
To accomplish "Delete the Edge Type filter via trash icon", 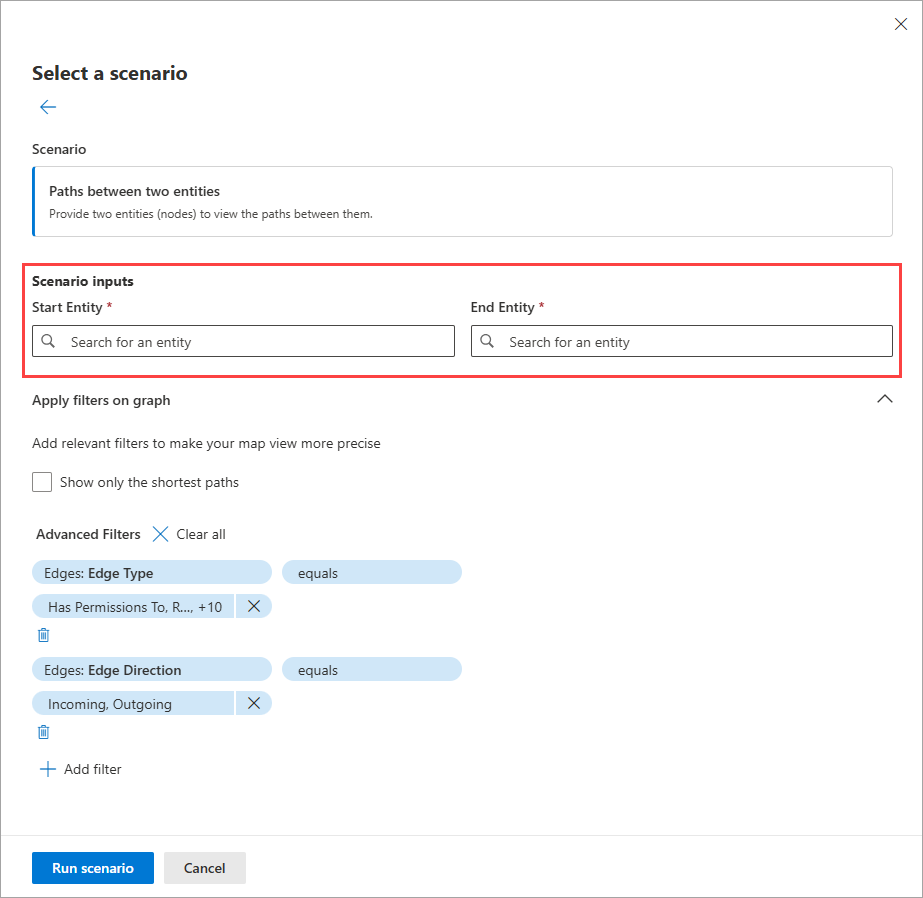I will (x=44, y=635).
